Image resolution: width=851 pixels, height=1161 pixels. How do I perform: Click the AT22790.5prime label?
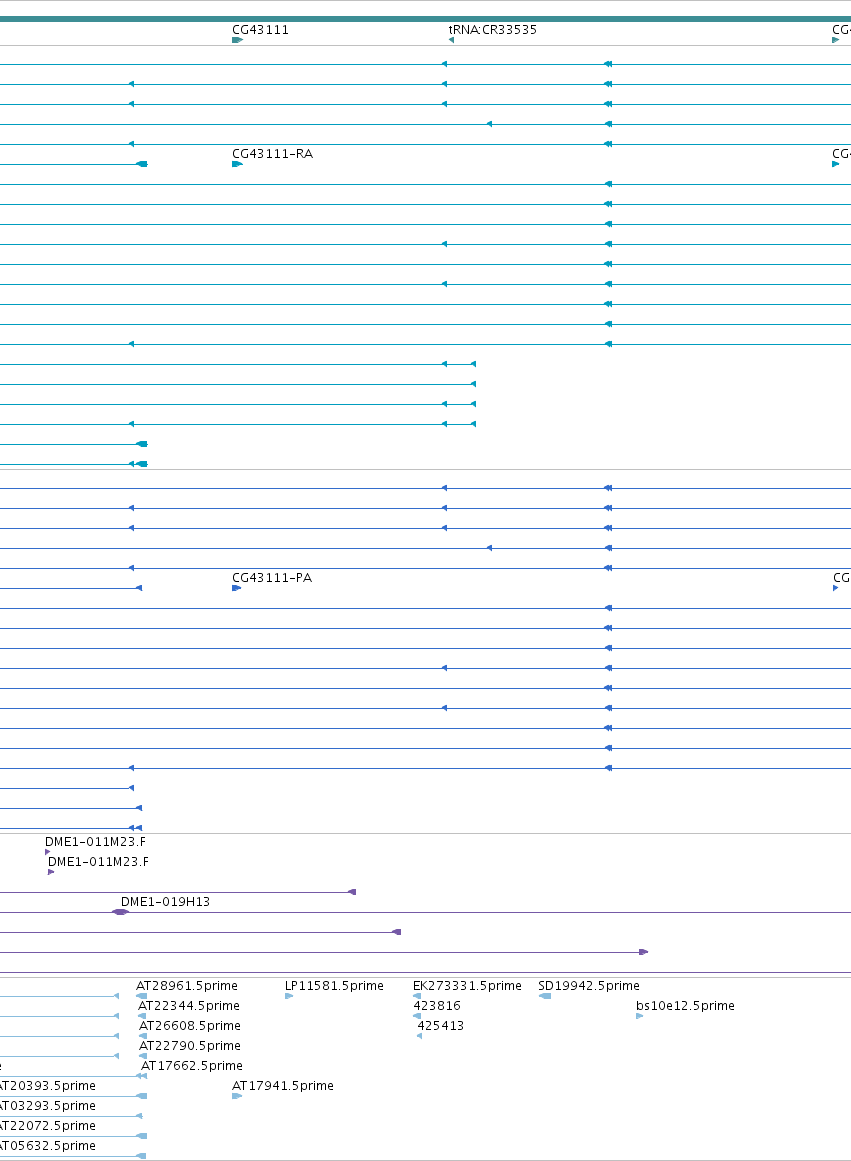coord(190,1046)
